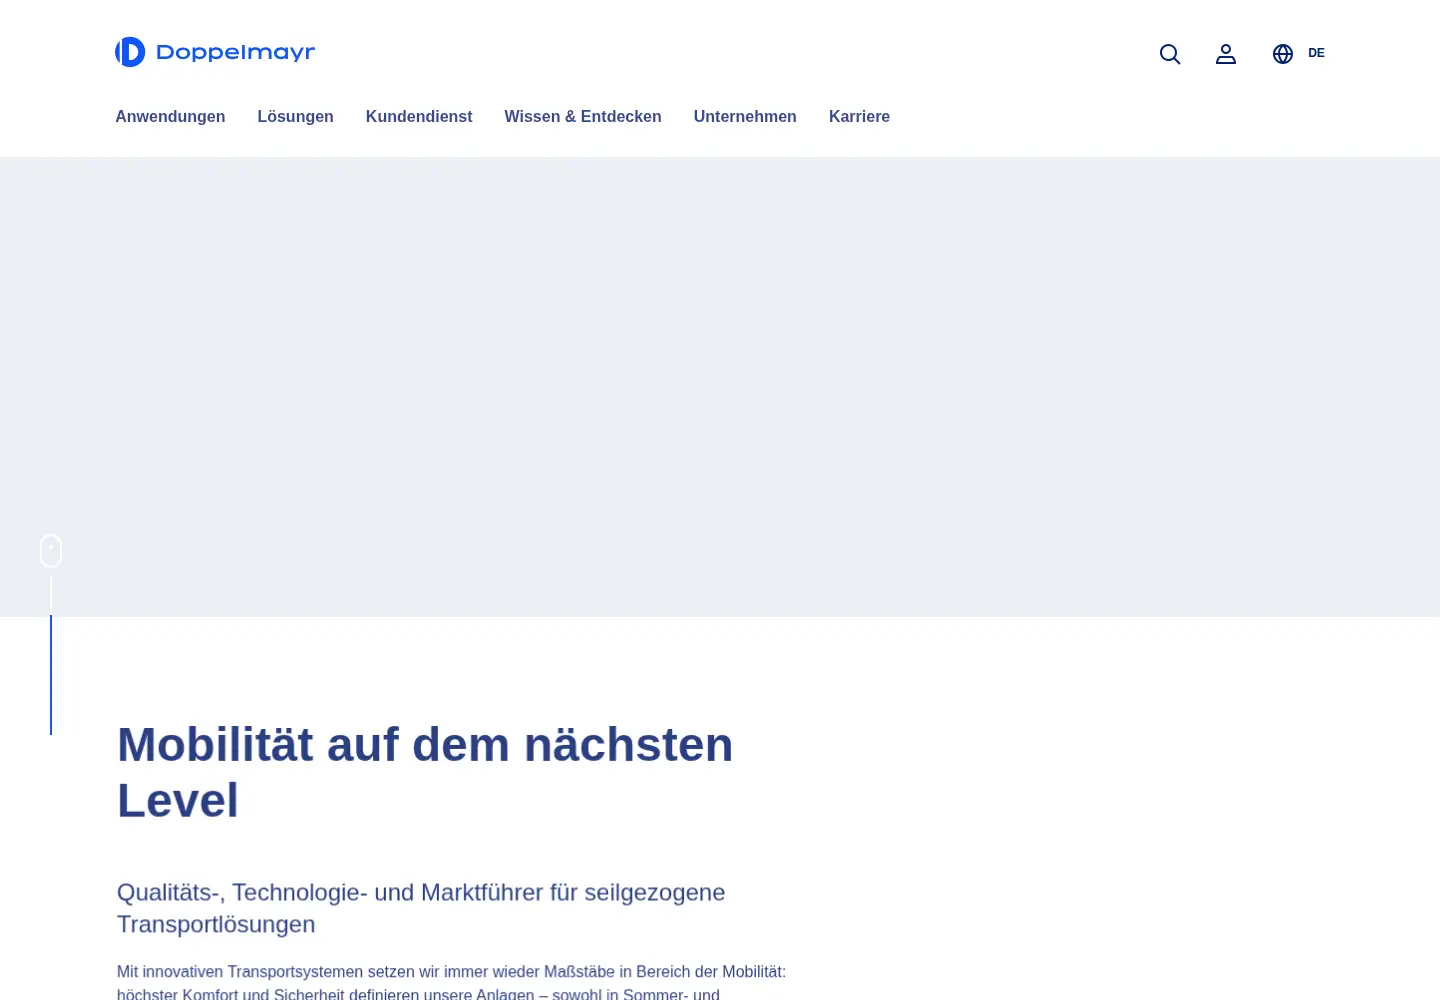Open the Wissen & Entdecken menu
Viewport: 1440px width, 1000px height.
[583, 116]
